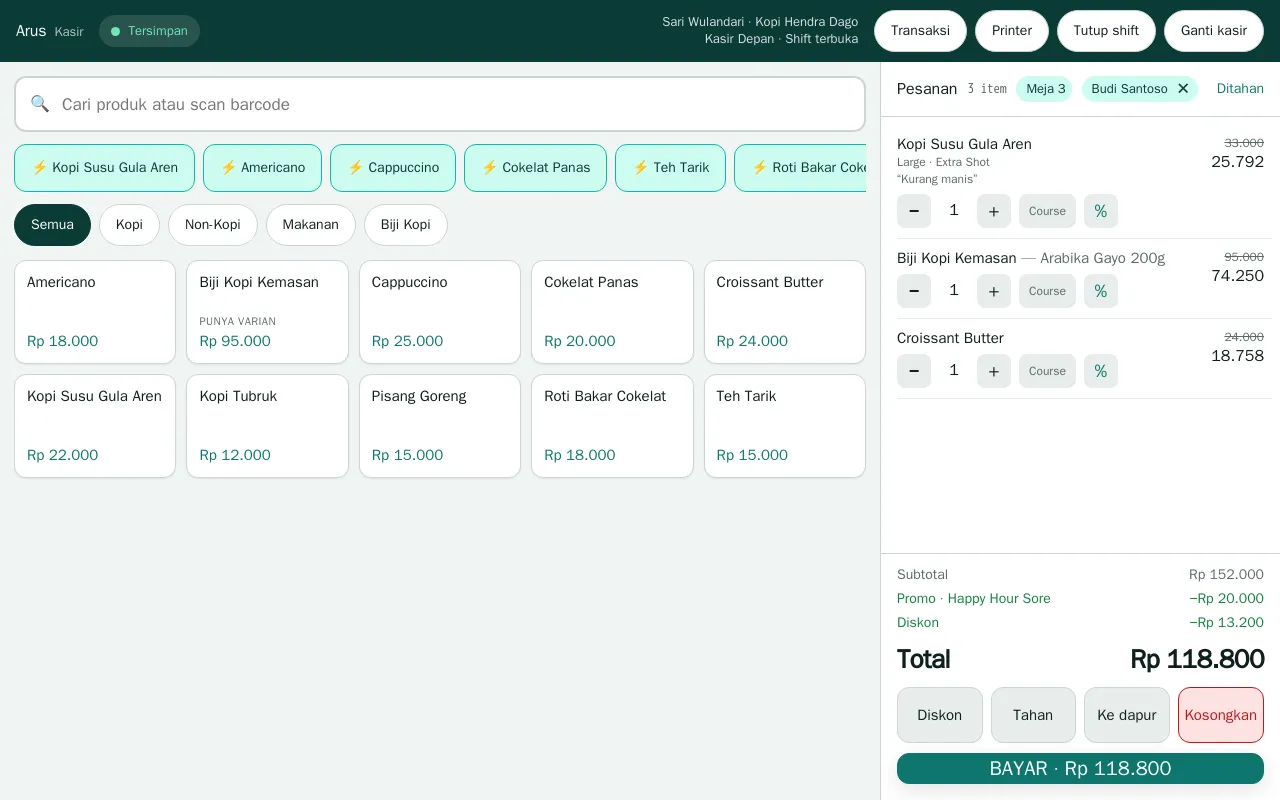Add Roti Bakar Cokelat product card

coord(612,426)
